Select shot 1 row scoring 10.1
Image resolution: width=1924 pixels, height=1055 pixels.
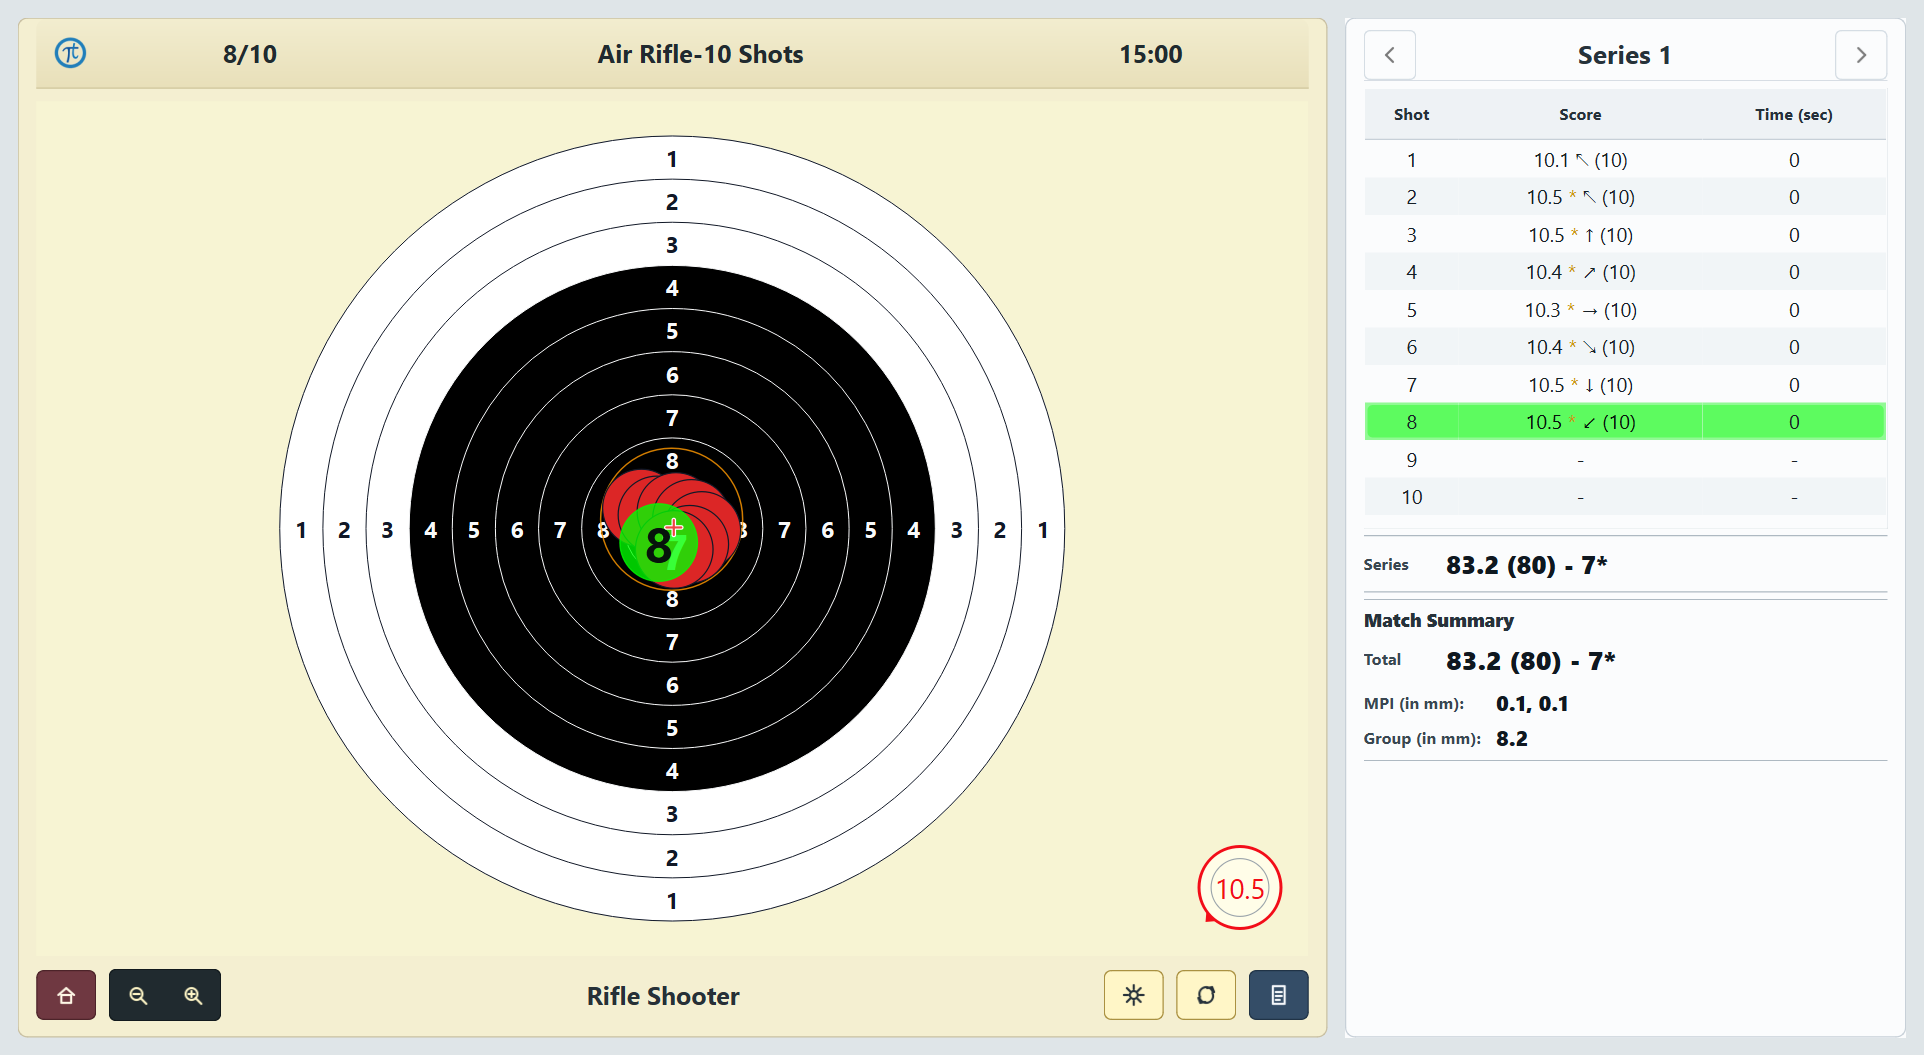click(x=1625, y=160)
